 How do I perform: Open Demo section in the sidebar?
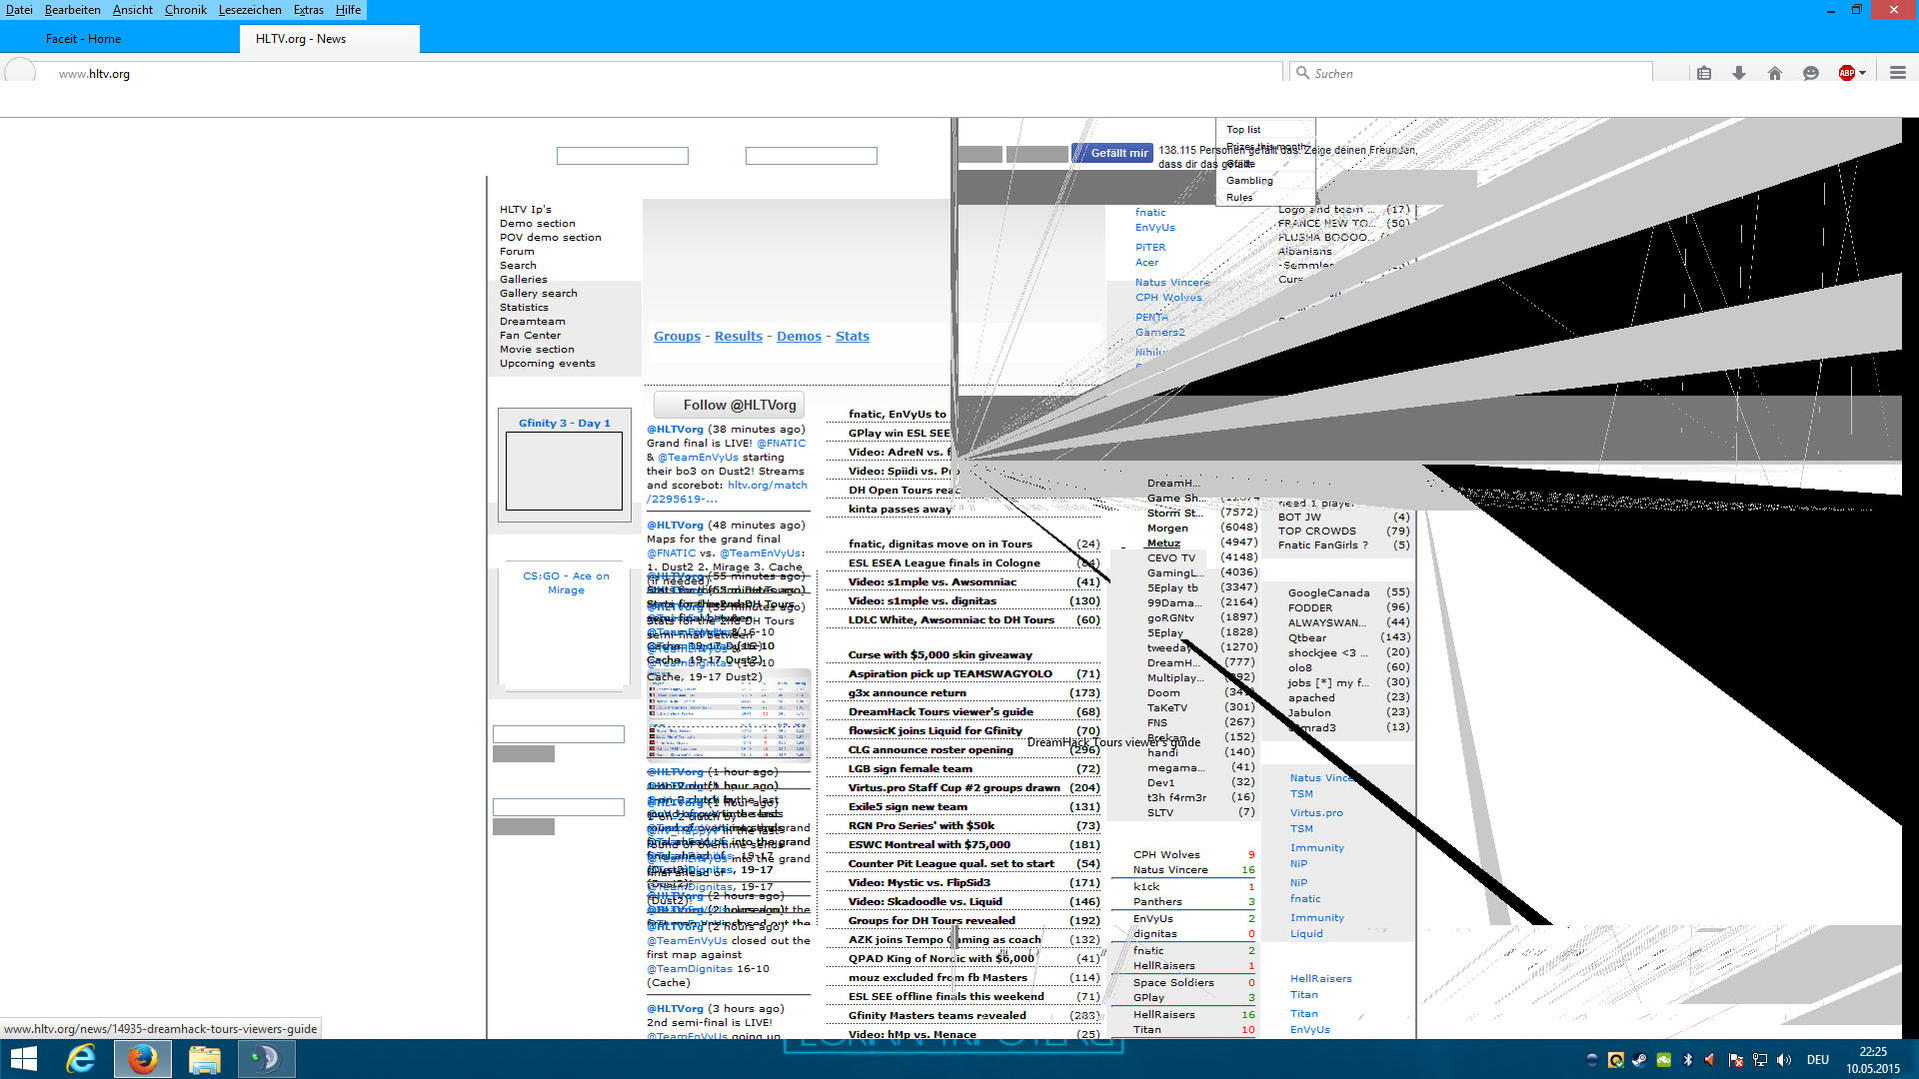pos(537,224)
